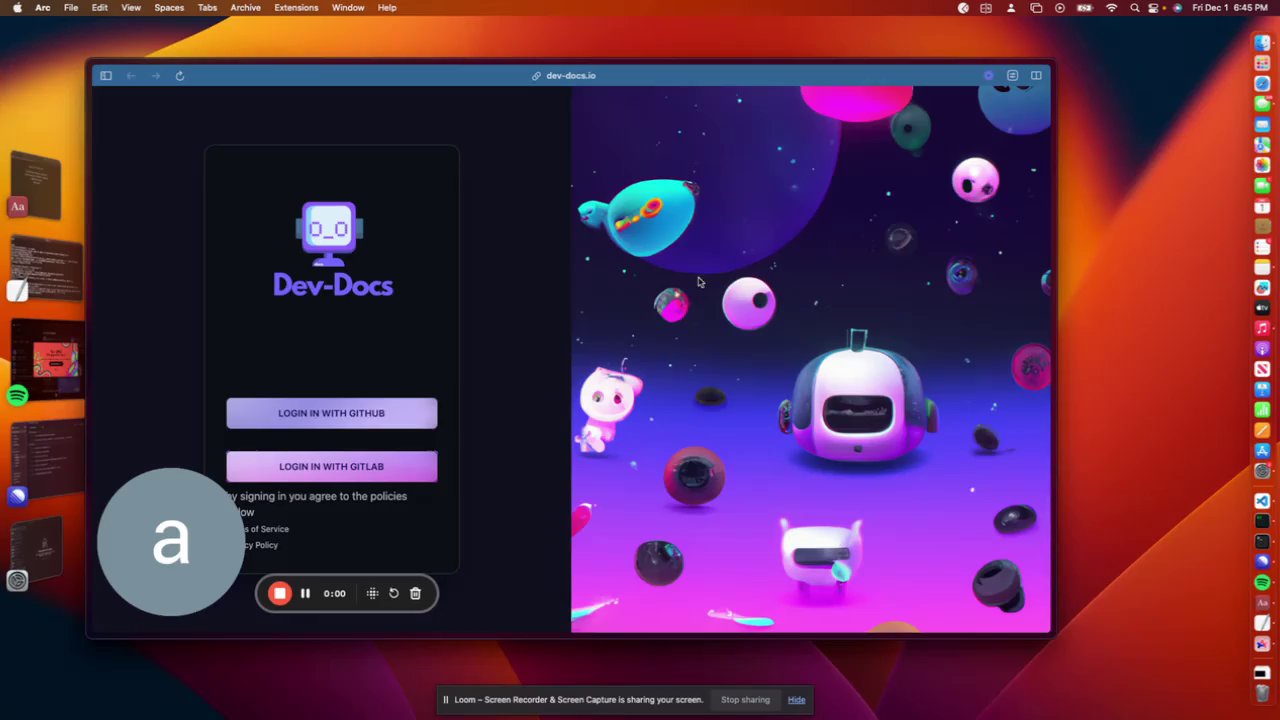Delete the Loom recording with trash icon
1280x720 pixels.
point(415,594)
